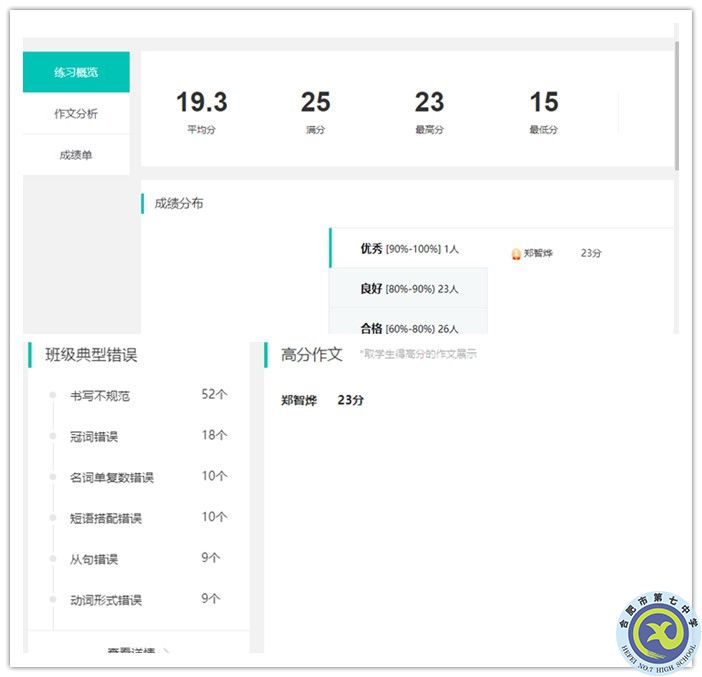Click the bullet dot beside 书写不规范
The width and height of the screenshot is (702, 677).
tap(52, 396)
